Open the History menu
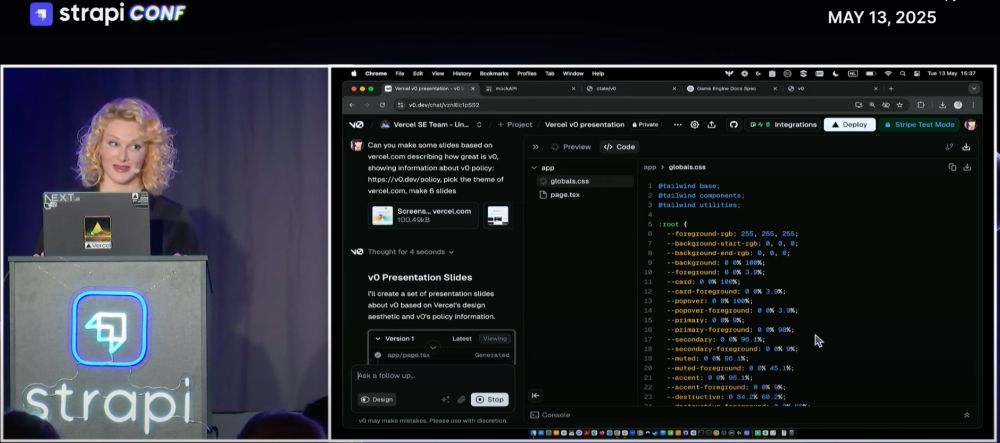 pos(462,73)
